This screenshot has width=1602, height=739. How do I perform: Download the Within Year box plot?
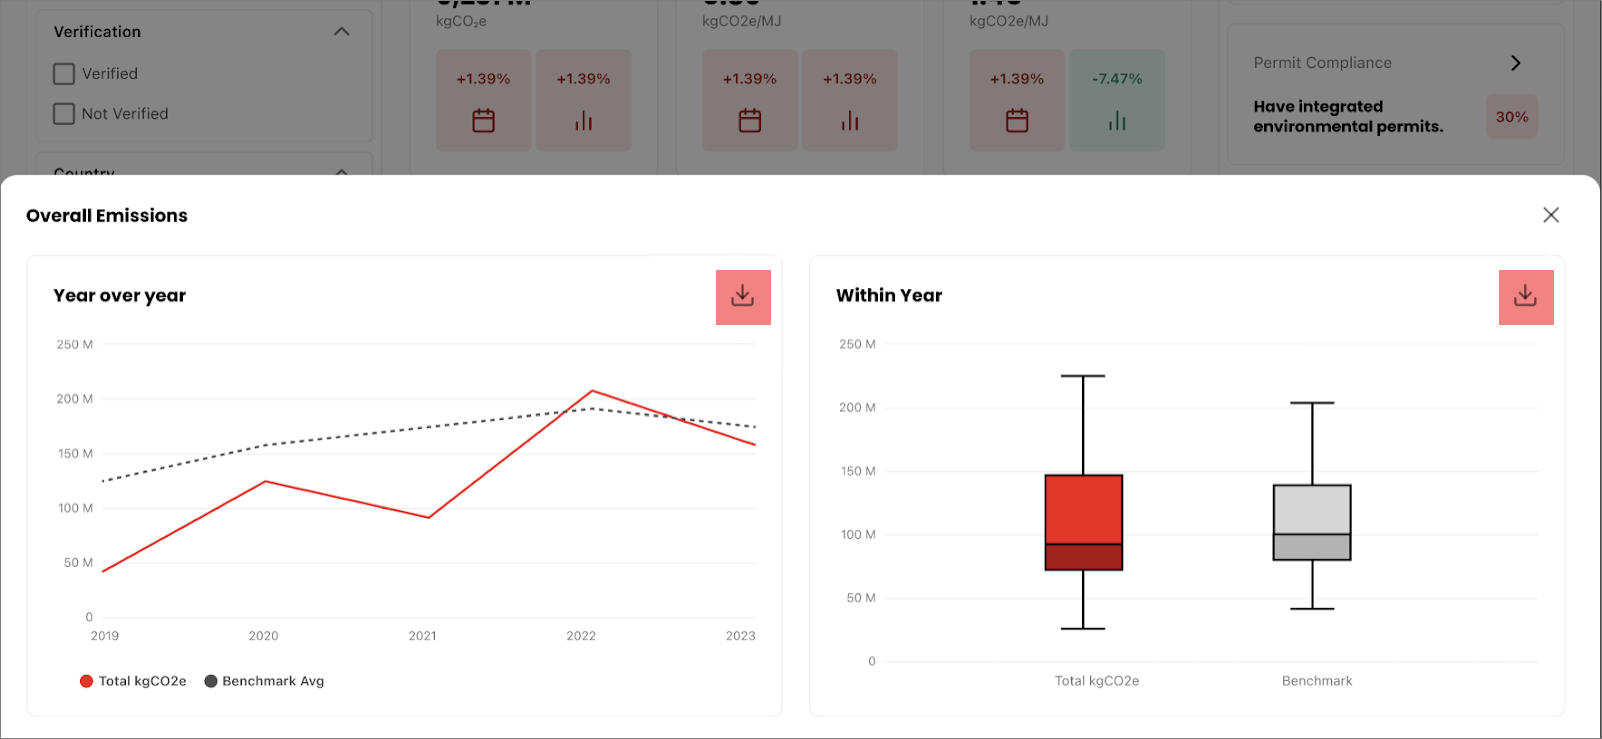click(1525, 296)
